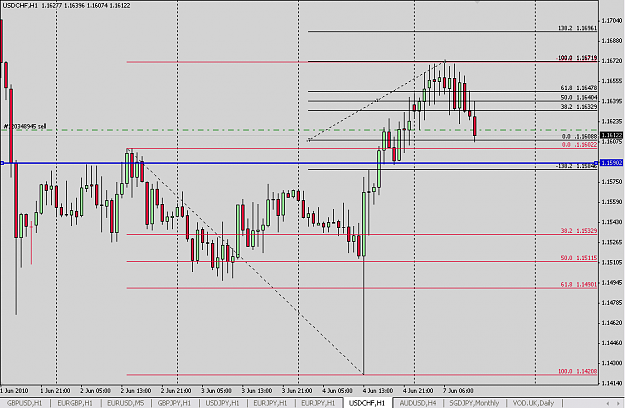625x408 pixels.
Task: Click the 1.16555 price scale value
Action: [611, 81]
